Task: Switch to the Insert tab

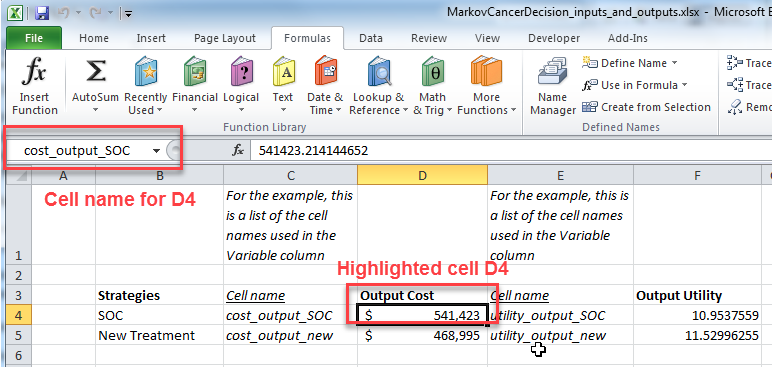Action: (151, 38)
